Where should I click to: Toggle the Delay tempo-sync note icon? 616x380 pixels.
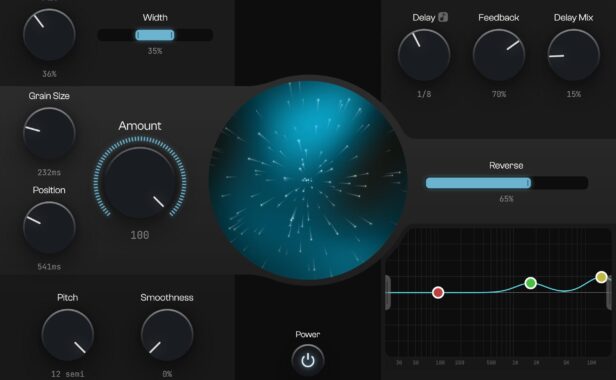pyautogui.click(x=443, y=17)
